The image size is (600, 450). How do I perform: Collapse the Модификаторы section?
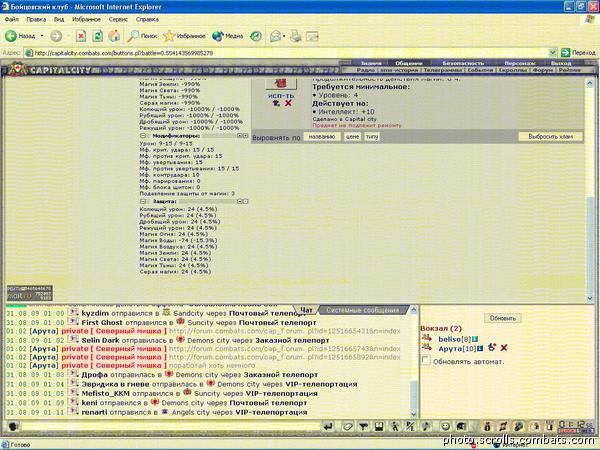tap(143, 136)
